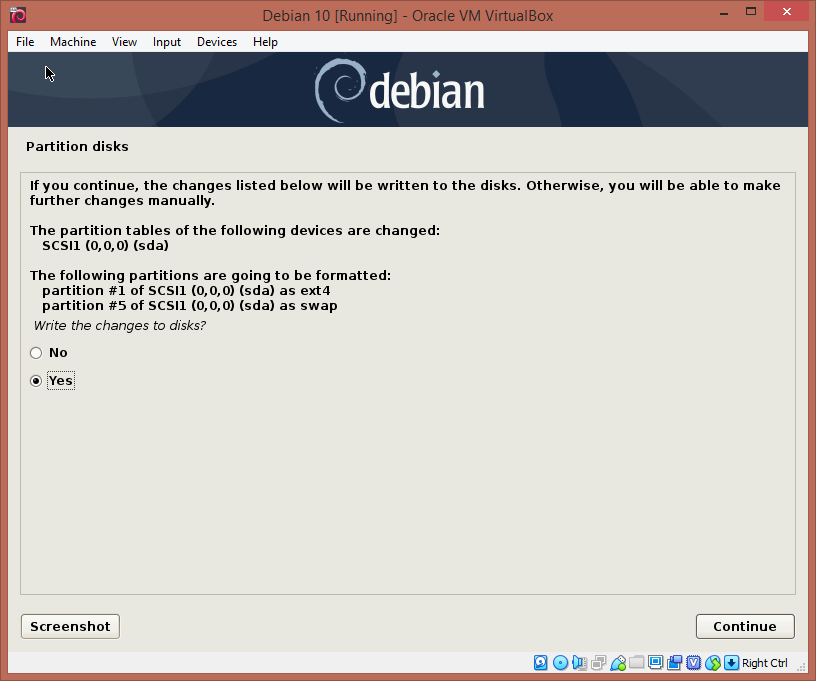Minimize the VirtualBox window
Viewport: 816px width, 681px height.
coord(724,12)
